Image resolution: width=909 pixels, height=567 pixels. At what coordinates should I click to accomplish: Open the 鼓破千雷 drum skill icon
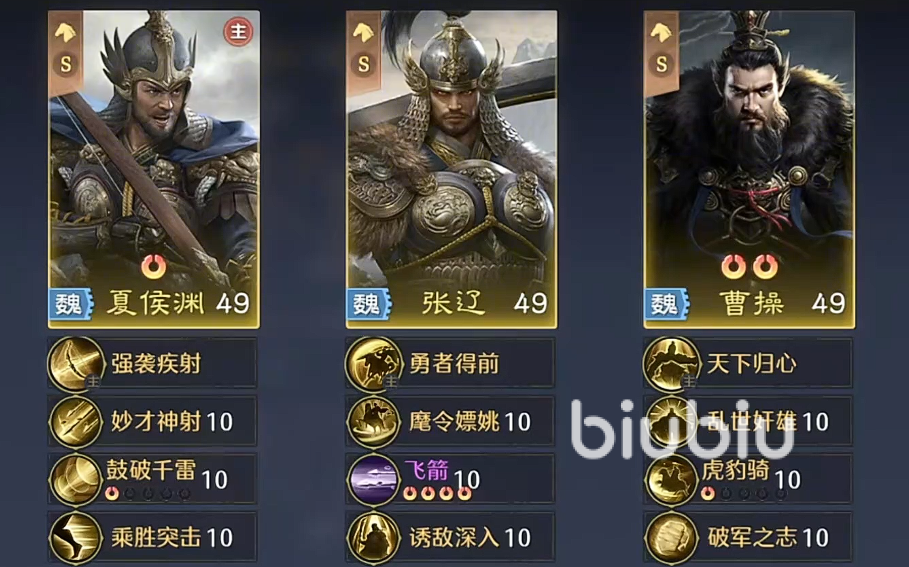click(x=75, y=479)
